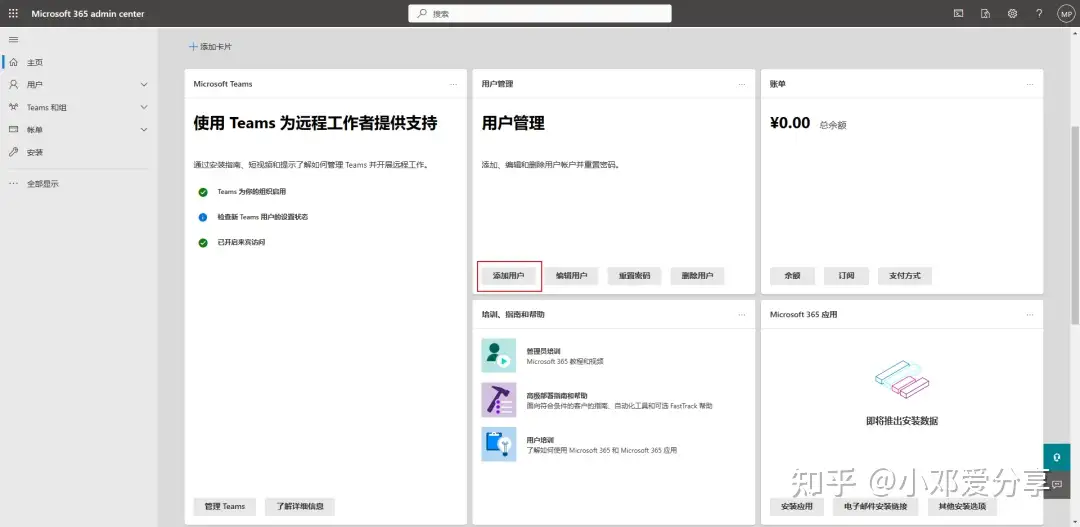
Task: Click the 其他安装选项 button
Action: [962, 506]
